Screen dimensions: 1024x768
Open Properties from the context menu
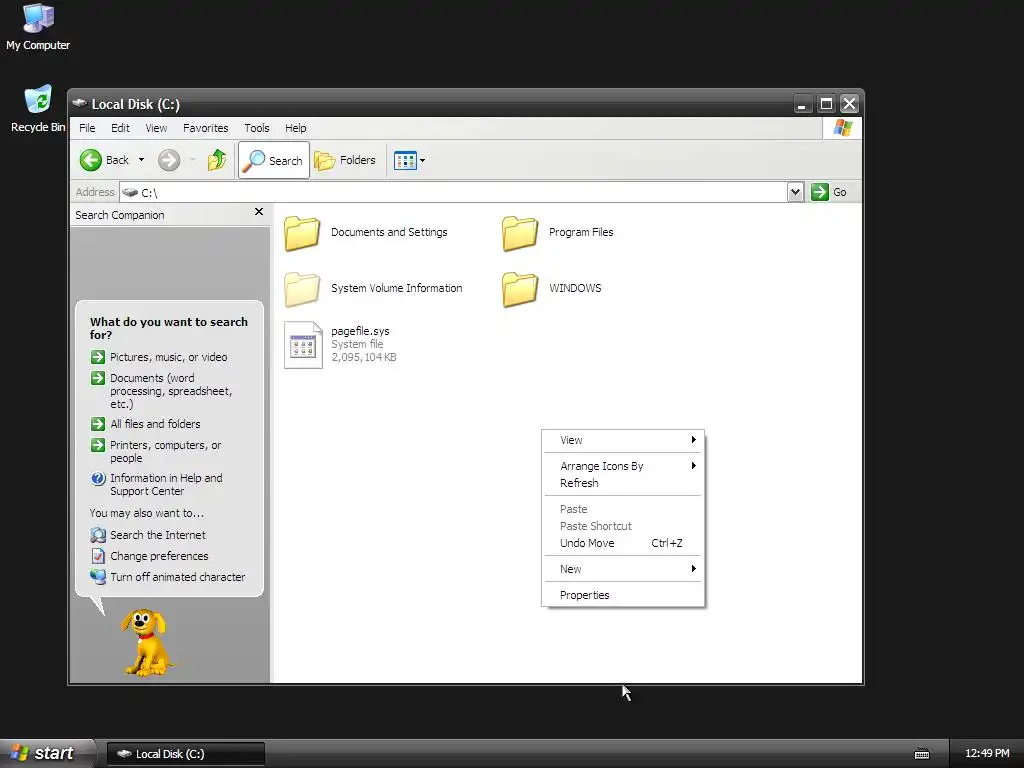[x=624, y=595]
